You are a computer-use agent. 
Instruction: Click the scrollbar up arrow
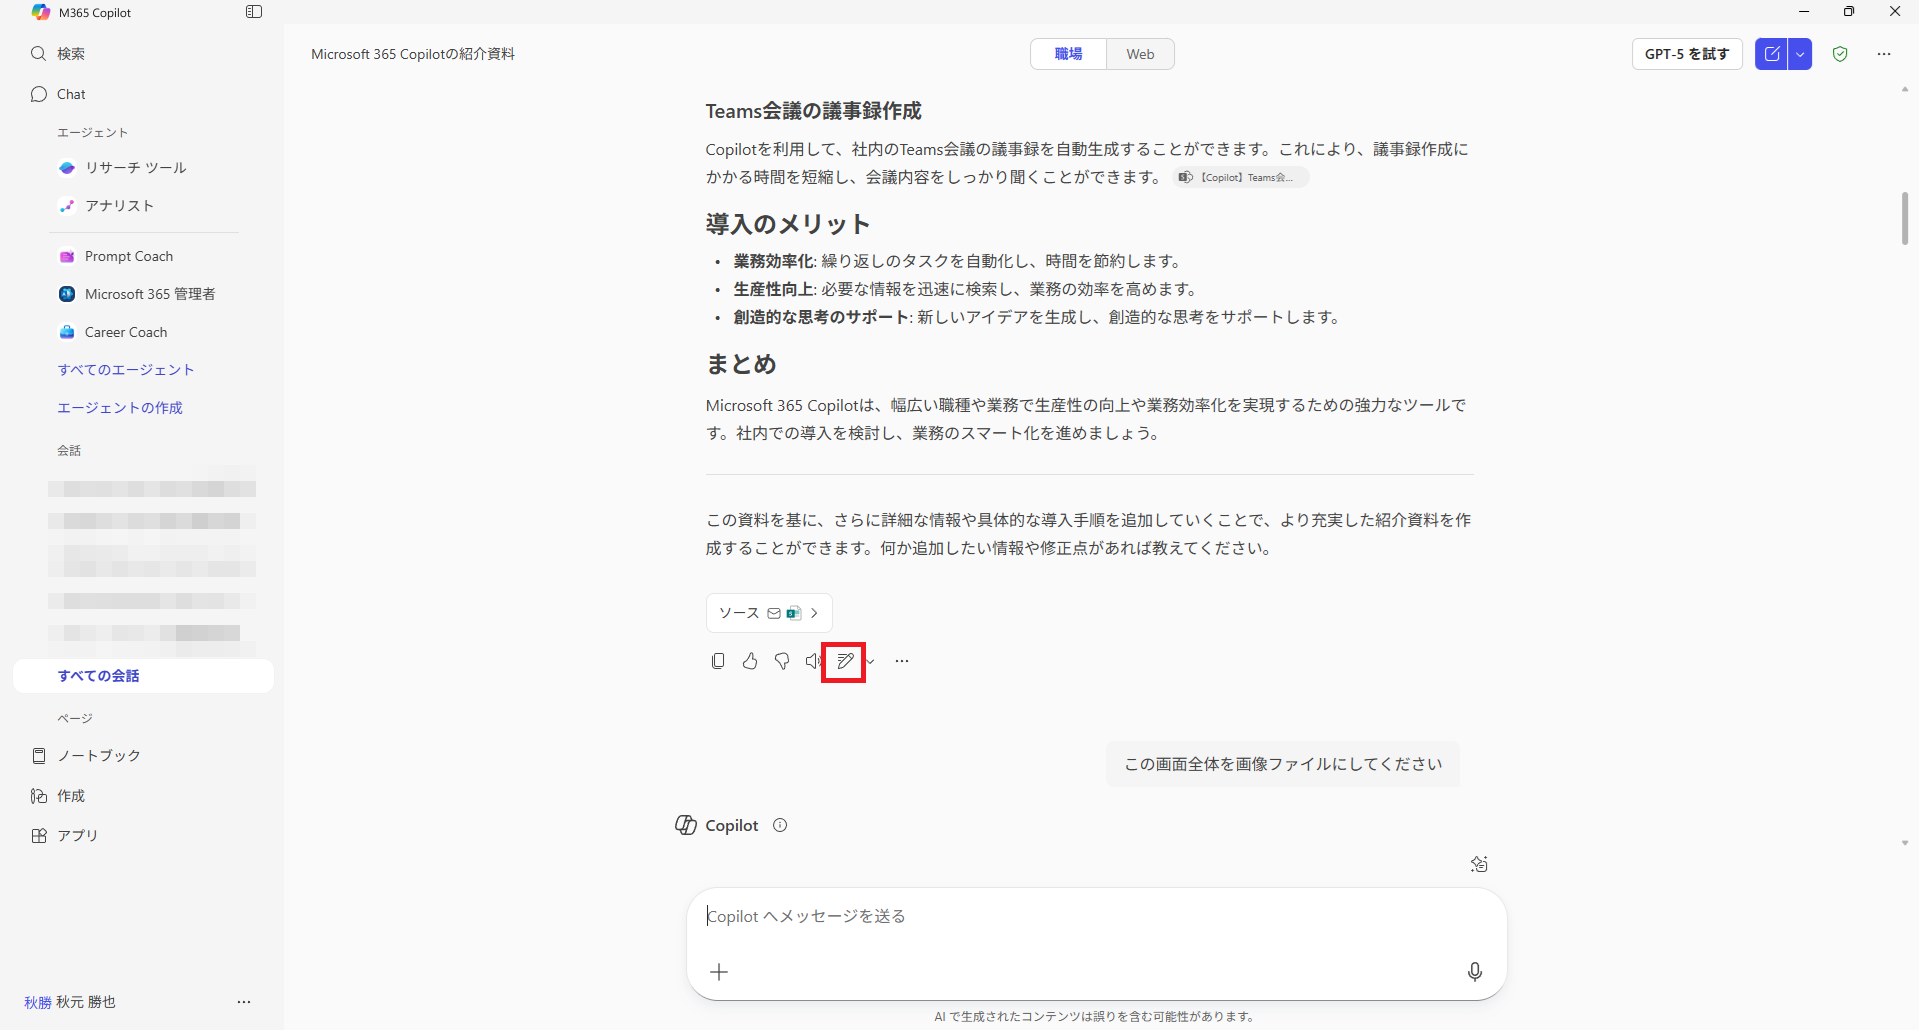1905,89
